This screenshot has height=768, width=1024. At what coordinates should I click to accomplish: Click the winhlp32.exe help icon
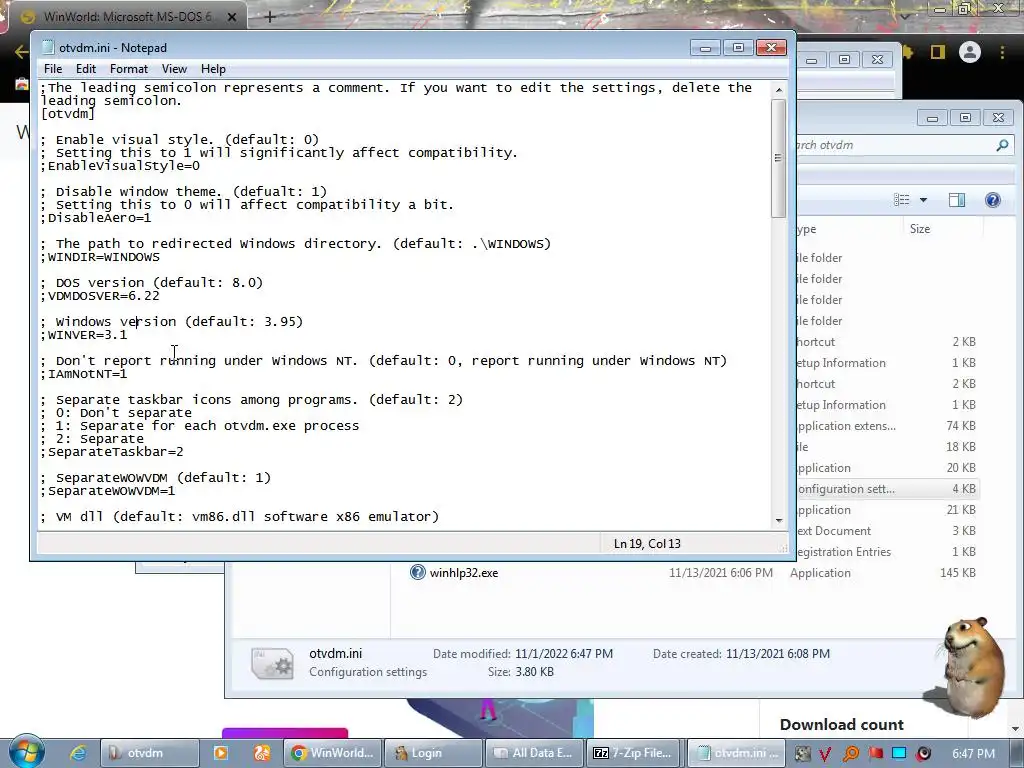[x=417, y=572]
